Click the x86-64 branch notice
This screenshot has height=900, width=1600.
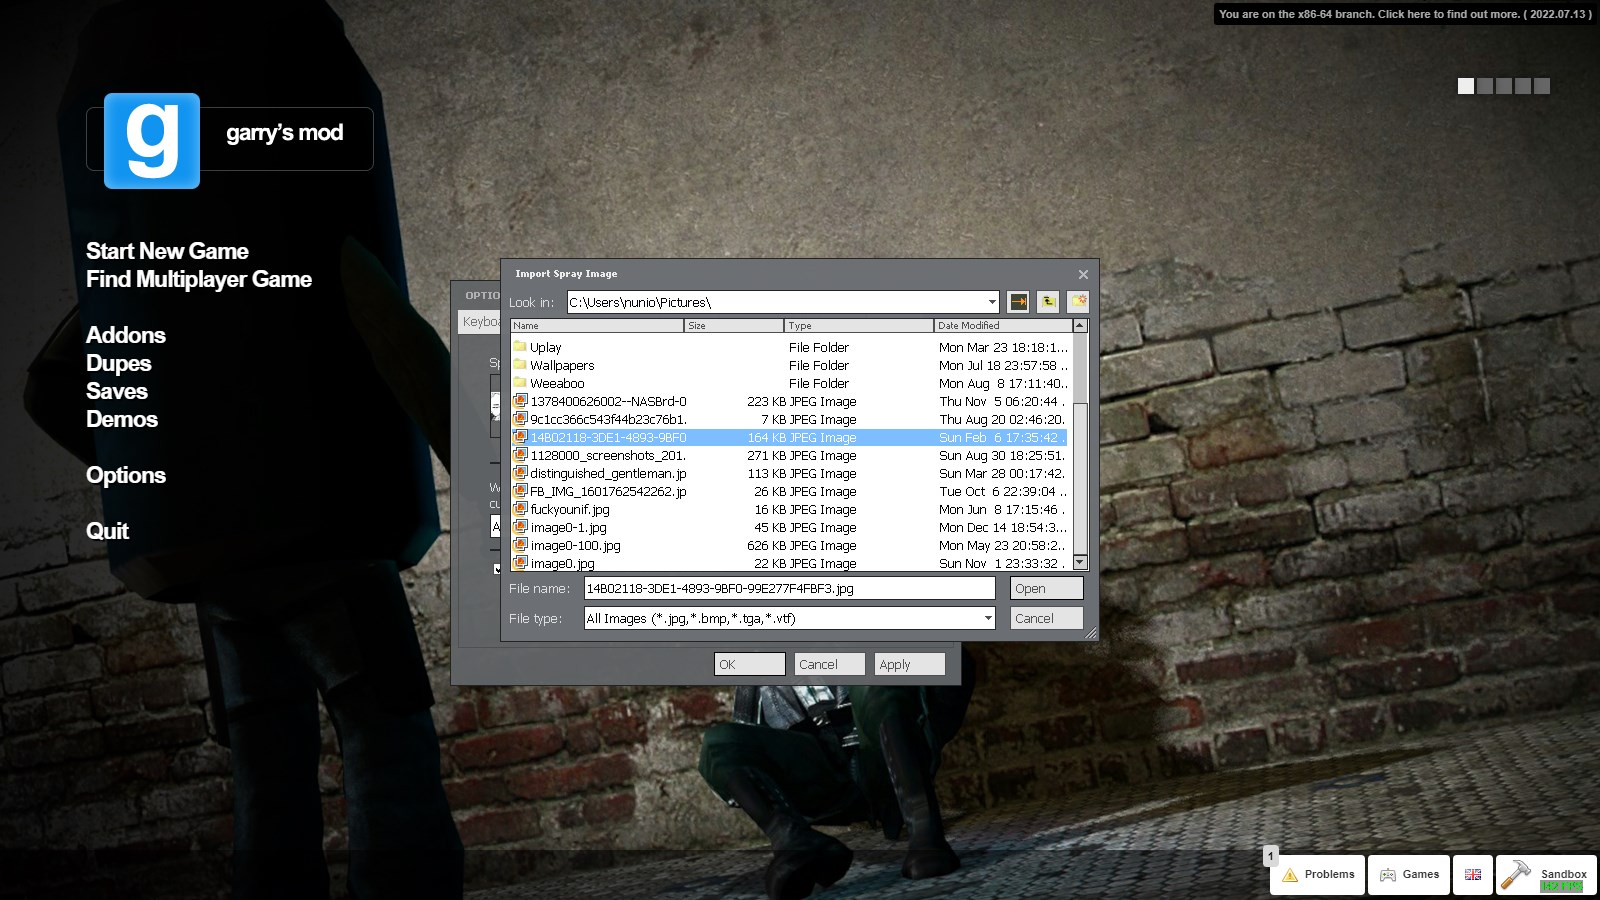tap(1405, 14)
